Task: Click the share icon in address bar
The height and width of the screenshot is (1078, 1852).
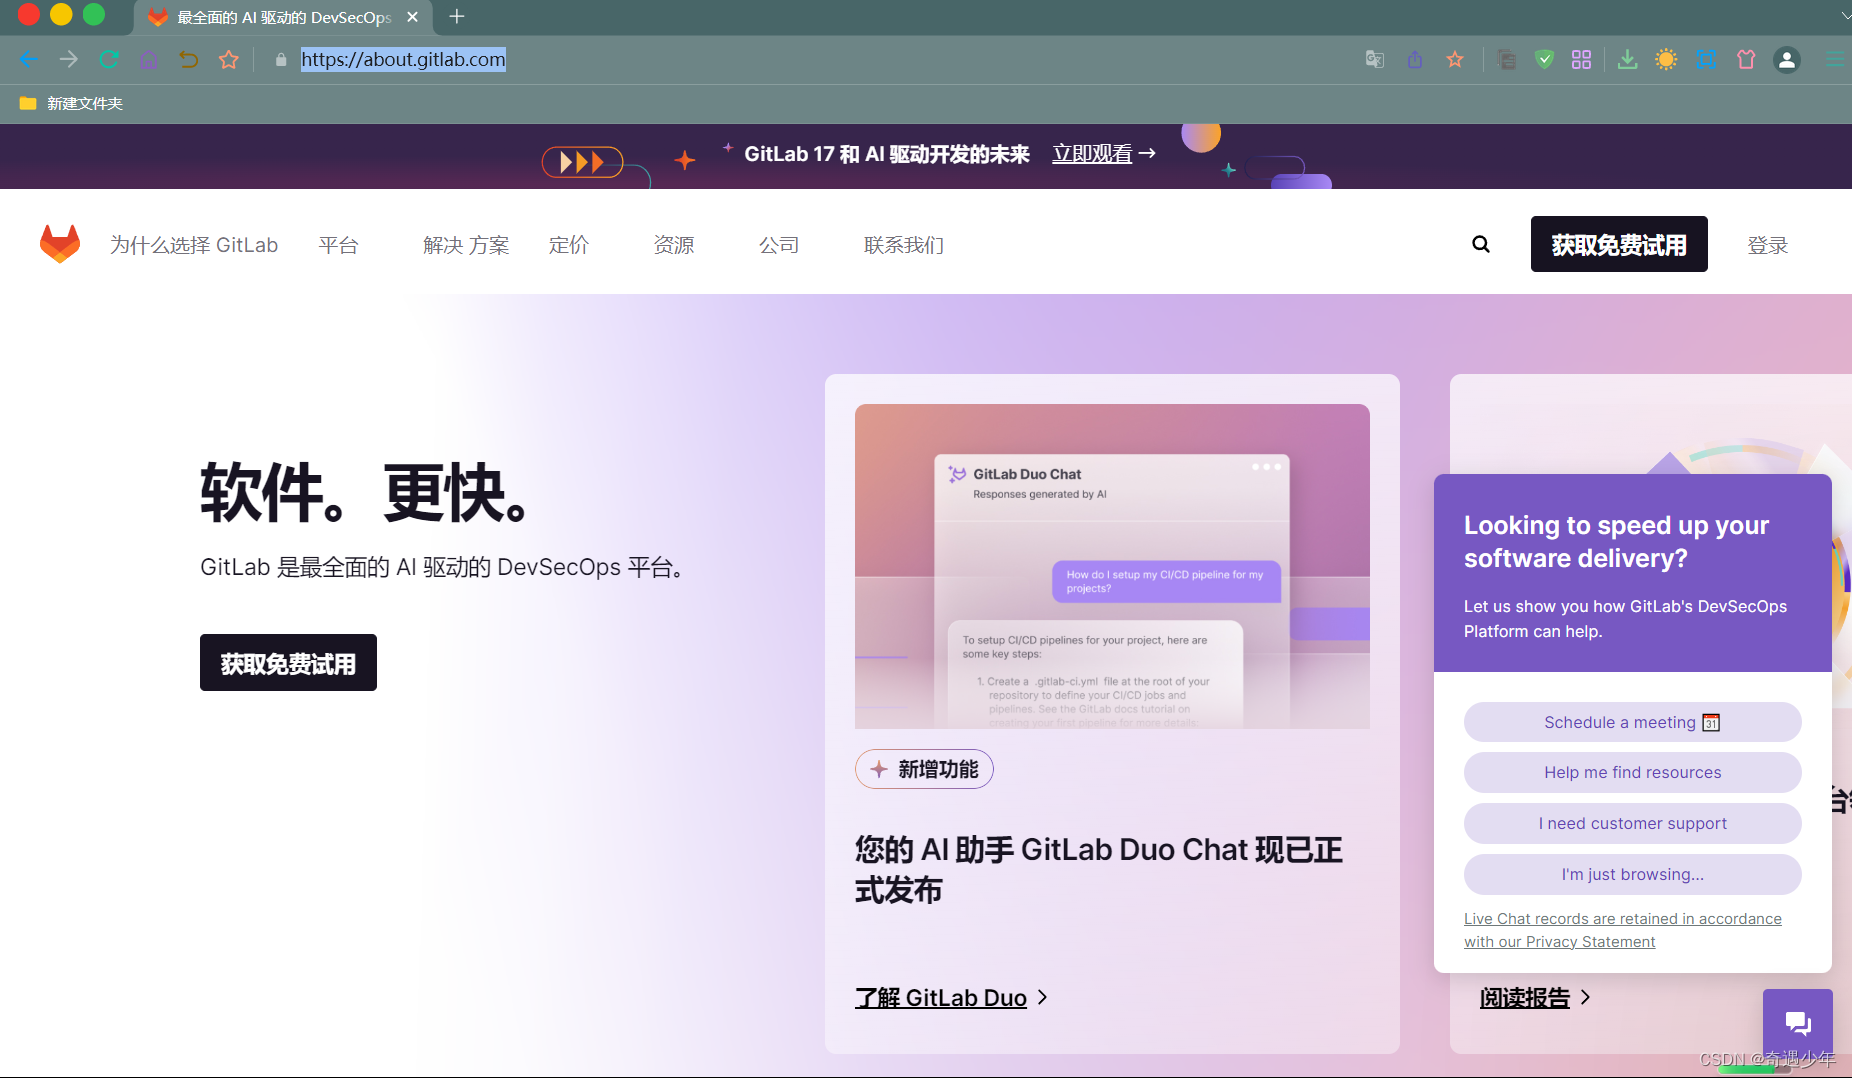Action: [1415, 59]
